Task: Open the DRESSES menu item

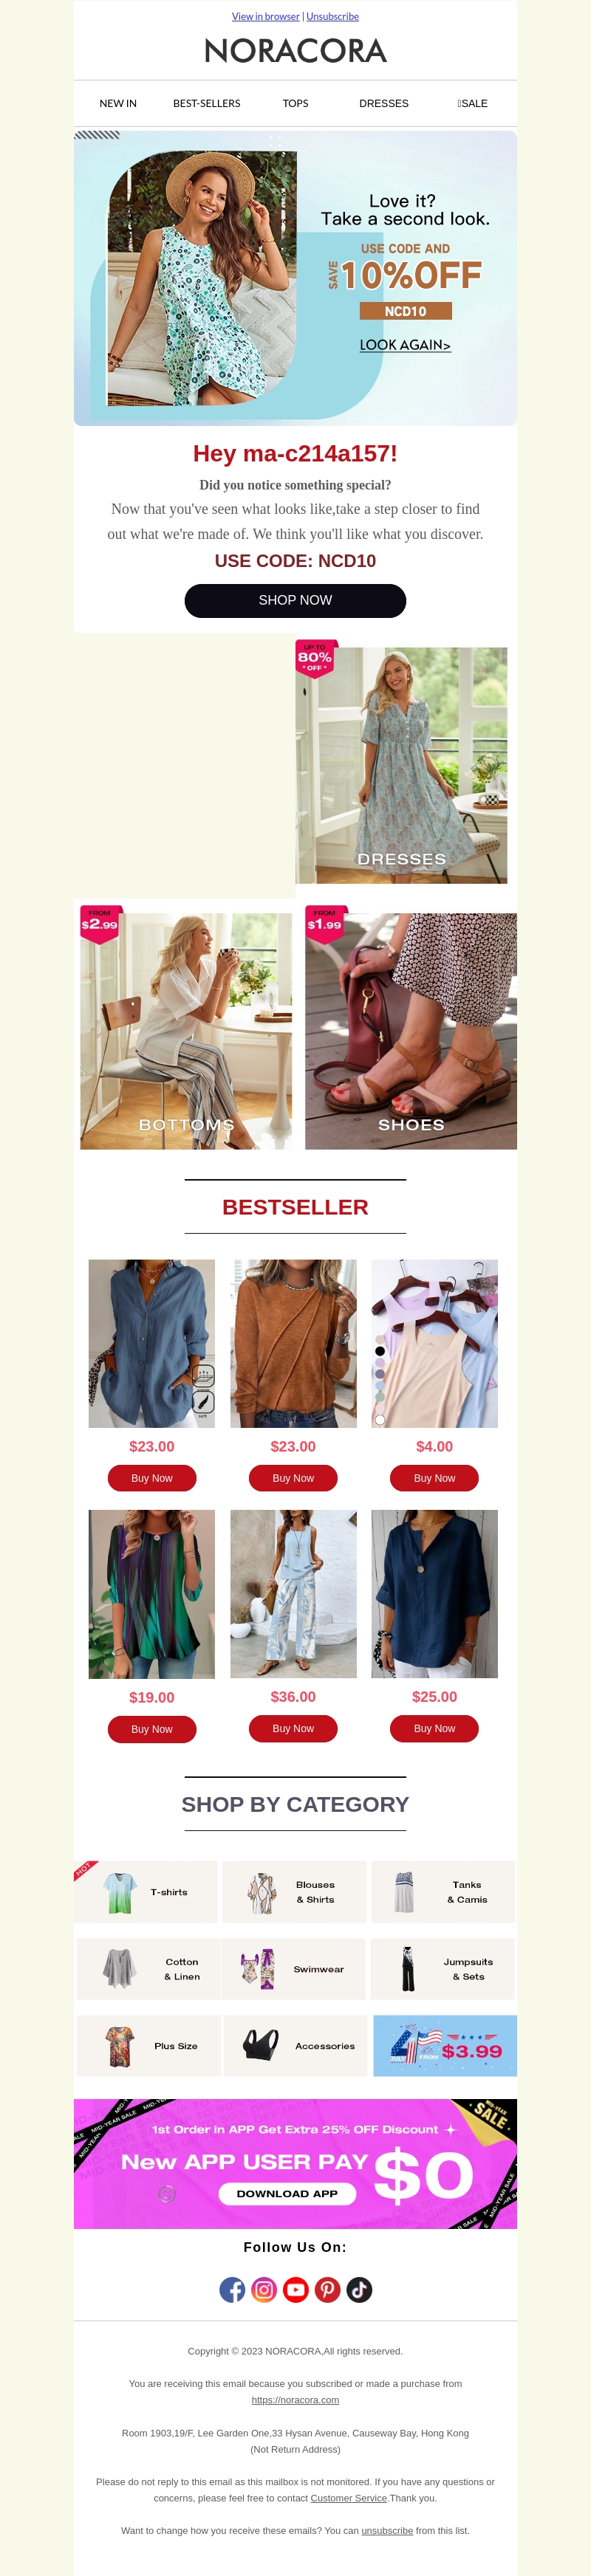Action: pos(384,103)
